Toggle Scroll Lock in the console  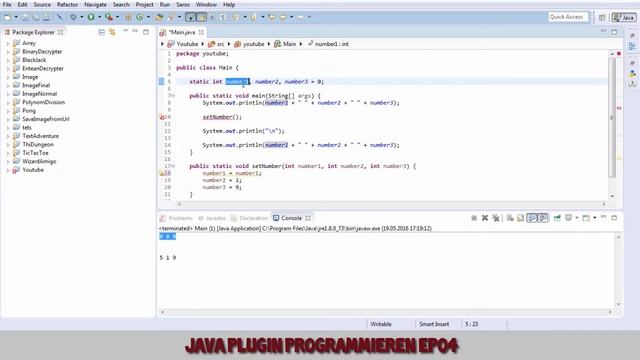click(520, 218)
